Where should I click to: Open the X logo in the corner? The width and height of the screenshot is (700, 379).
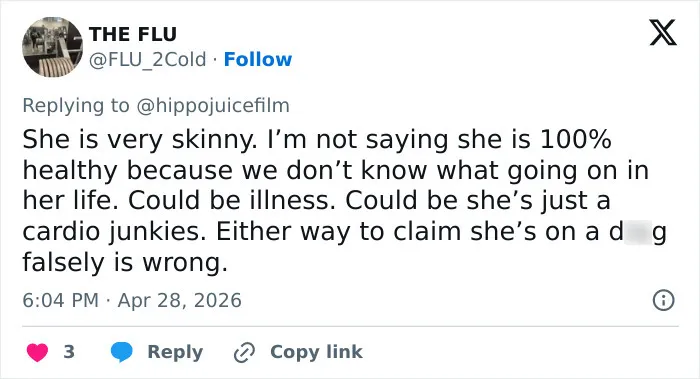pos(663,32)
